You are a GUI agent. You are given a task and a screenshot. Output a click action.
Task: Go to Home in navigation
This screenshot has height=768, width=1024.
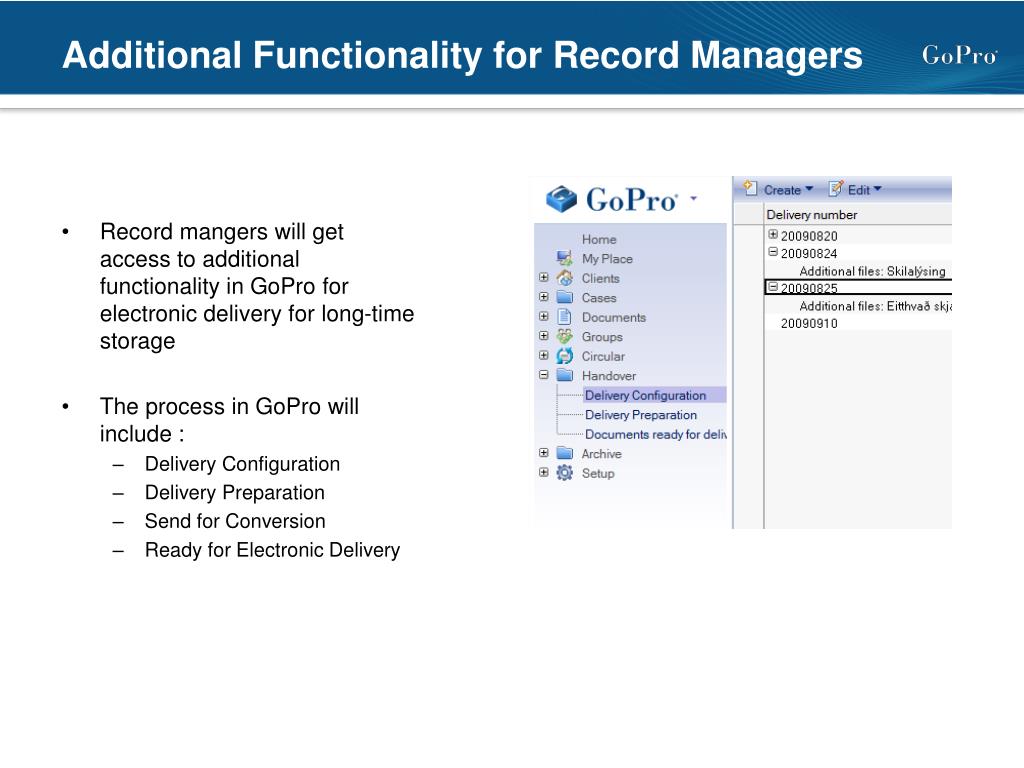[599, 239]
